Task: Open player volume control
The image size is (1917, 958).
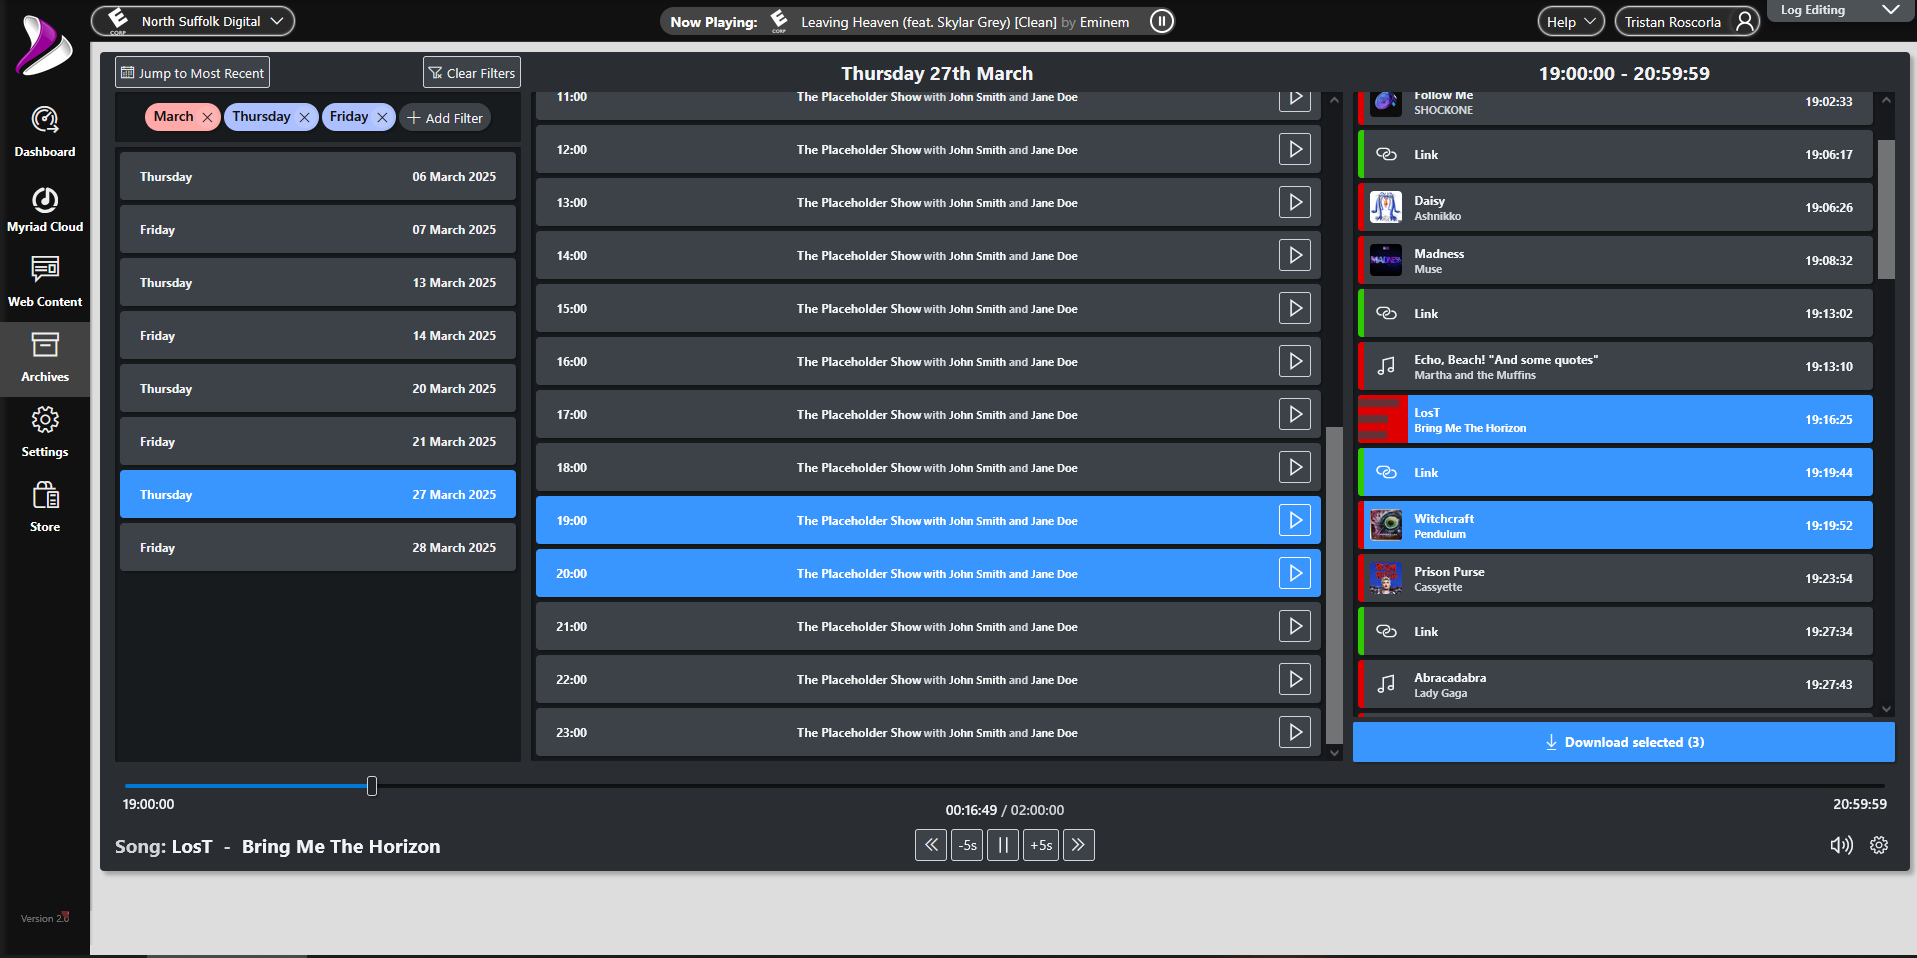Action: pos(1841,845)
